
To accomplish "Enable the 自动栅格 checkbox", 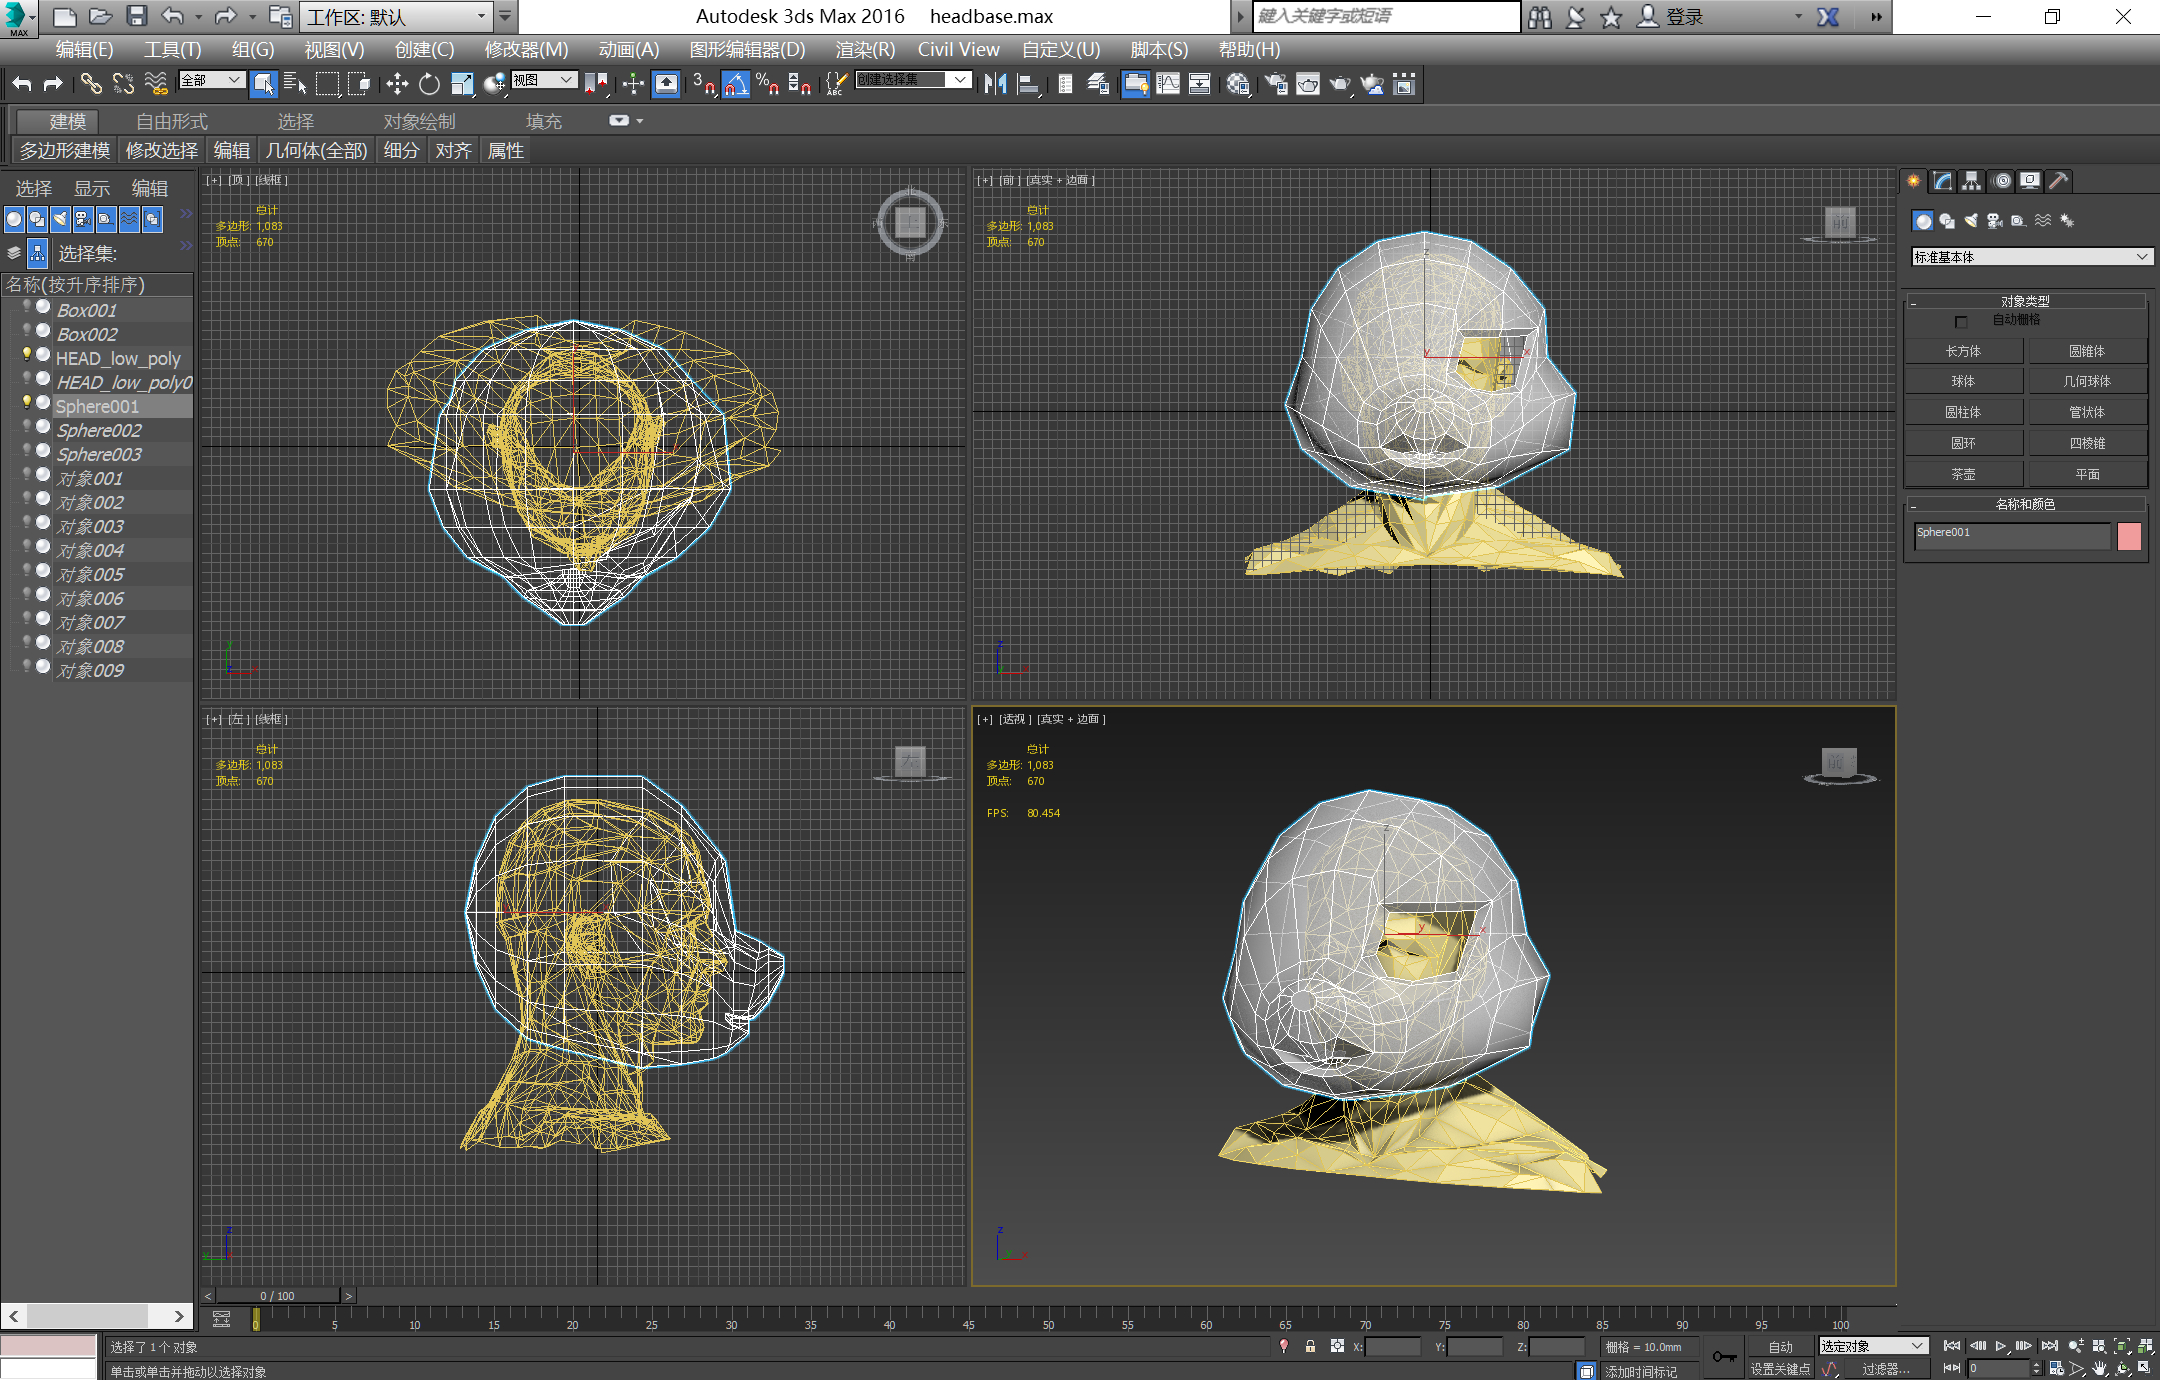I will 1960,321.
